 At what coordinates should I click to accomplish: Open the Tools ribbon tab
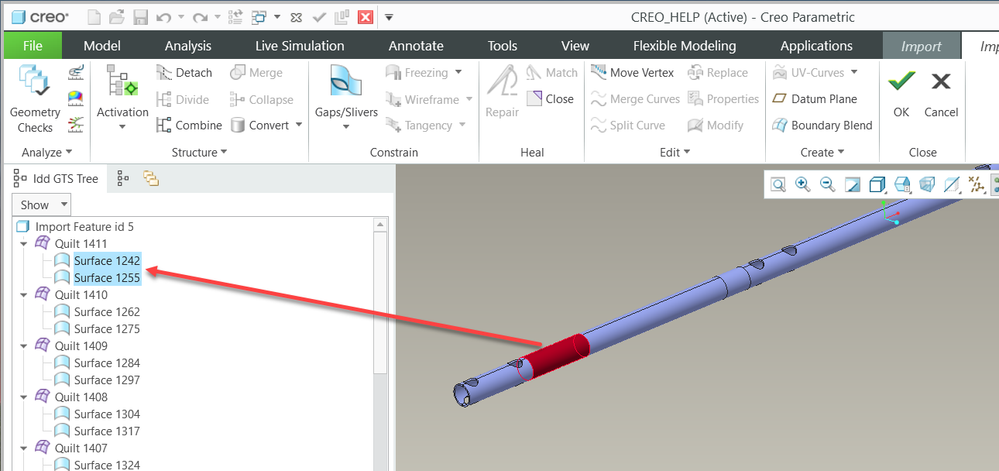tap(503, 46)
